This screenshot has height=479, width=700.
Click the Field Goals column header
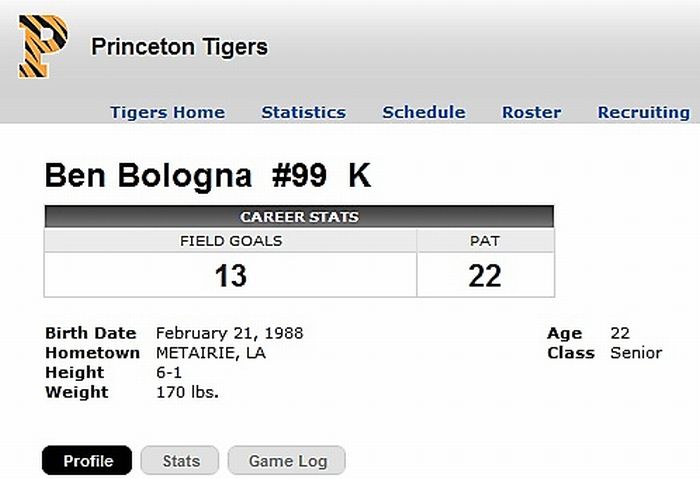[x=230, y=241]
